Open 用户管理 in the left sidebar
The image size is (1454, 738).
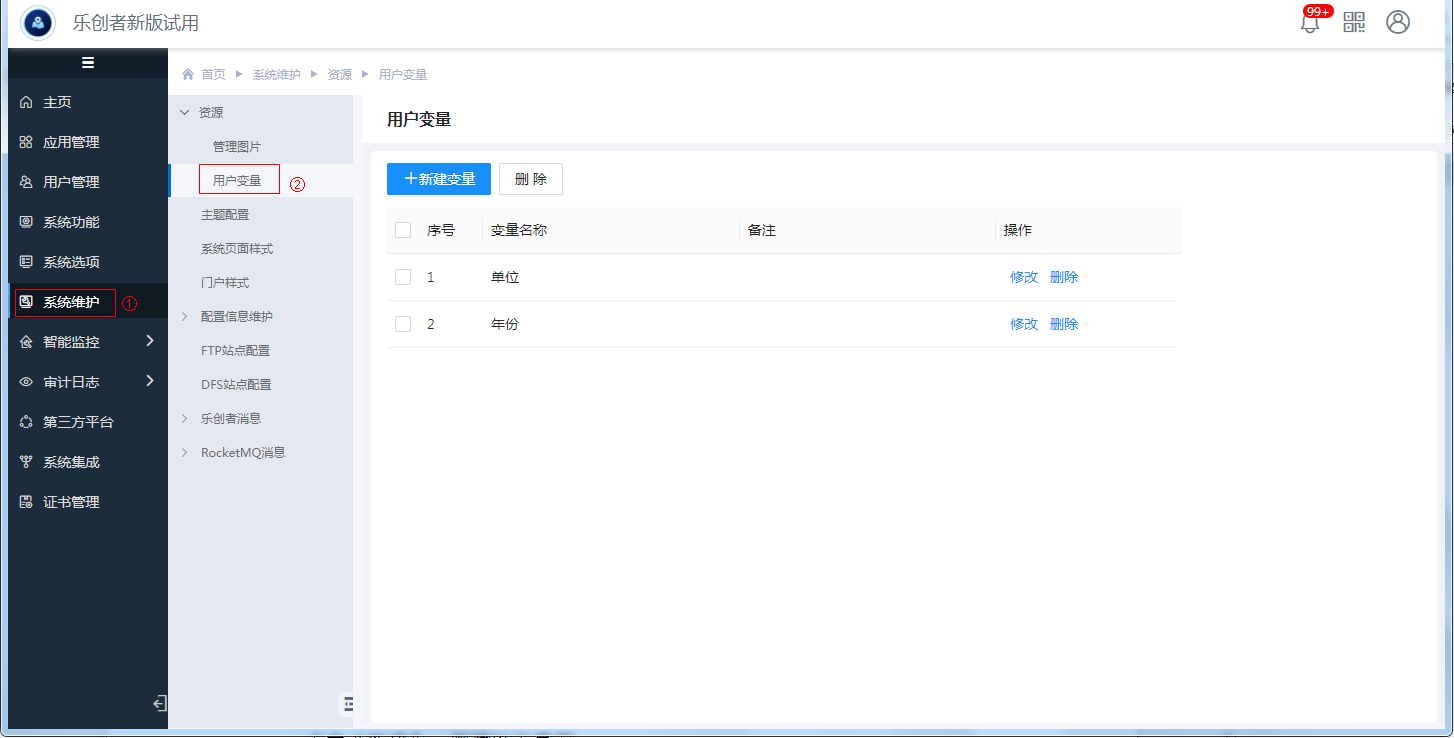pyautogui.click(x=71, y=182)
